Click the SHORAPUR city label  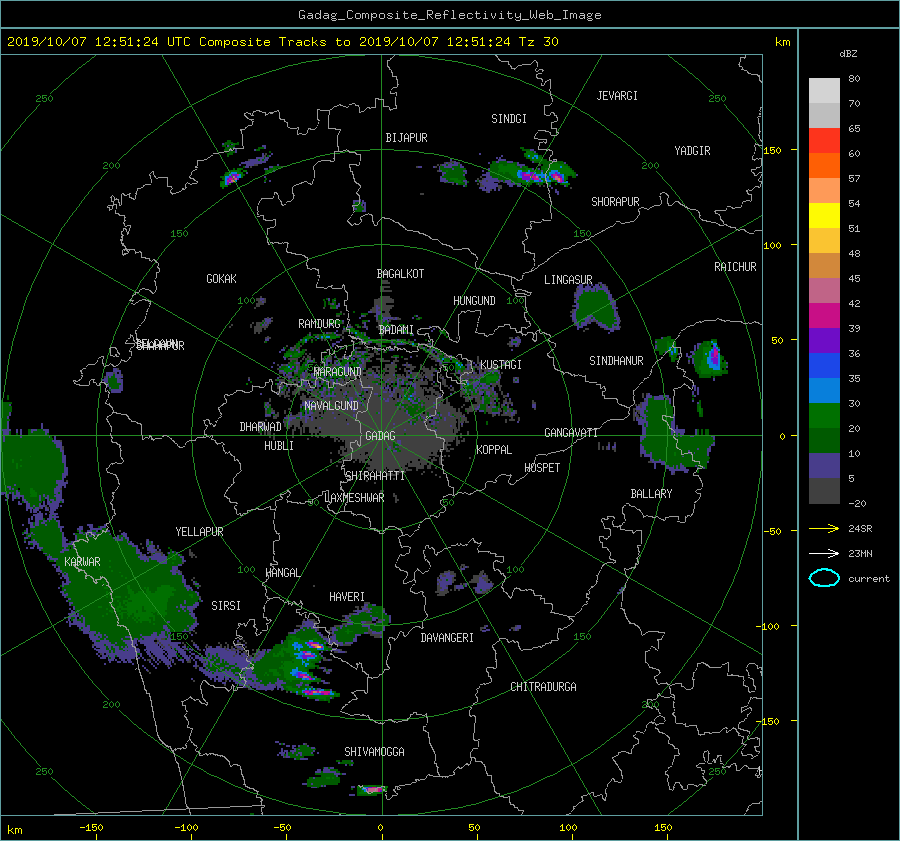point(615,202)
